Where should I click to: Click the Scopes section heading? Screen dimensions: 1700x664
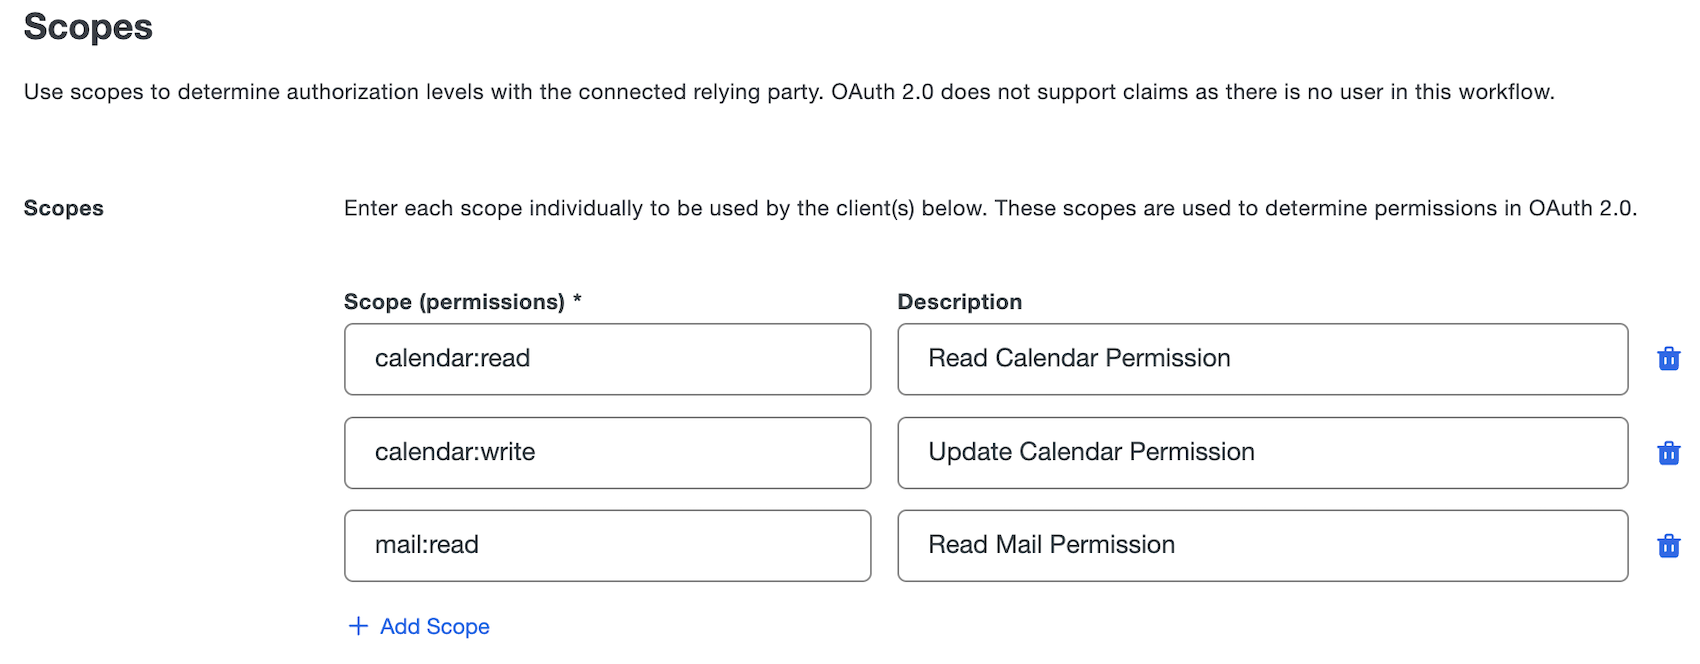tap(88, 27)
